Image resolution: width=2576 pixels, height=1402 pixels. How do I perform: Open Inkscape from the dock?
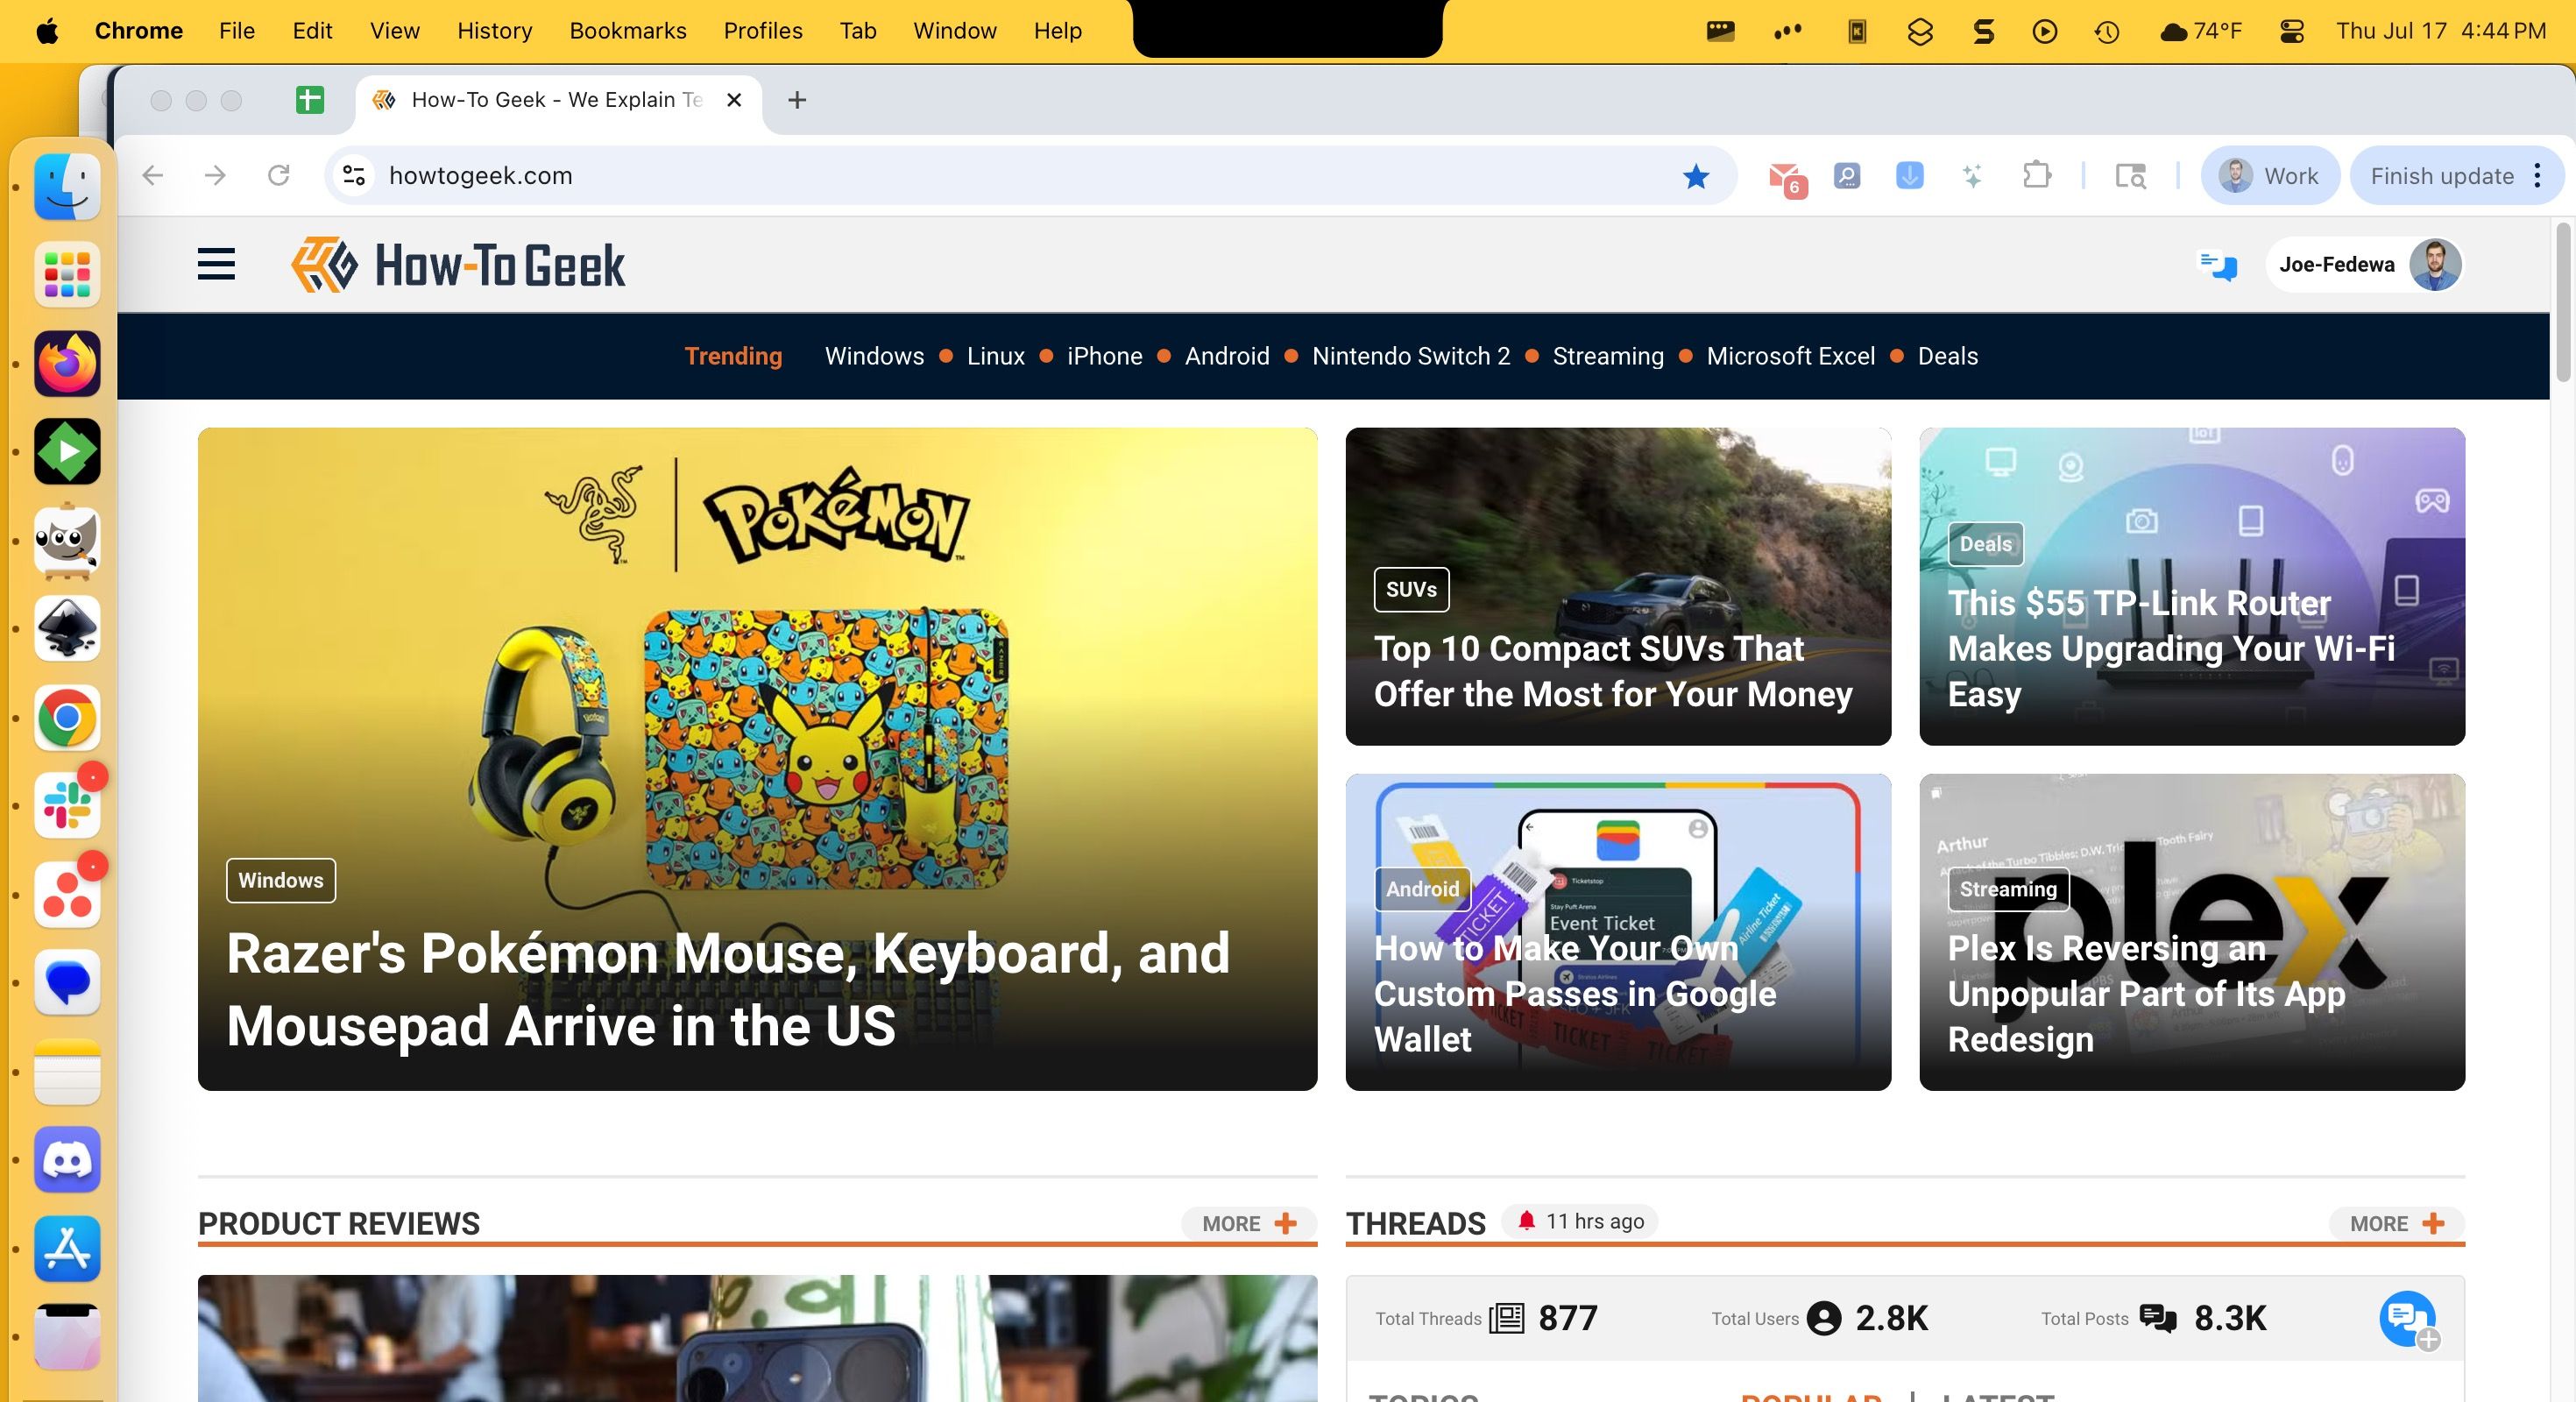click(67, 629)
